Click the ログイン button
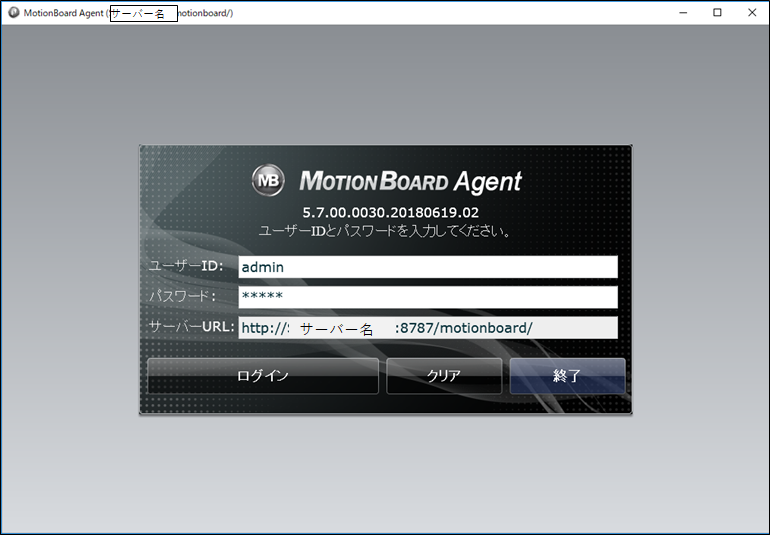Screen dimensions: 770x535 click(263, 376)
